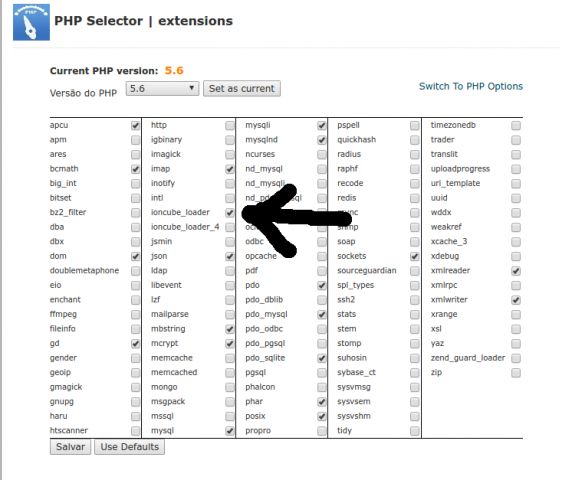Click the PHP Selector logo icon
Screen dimensions: 572x480
tap(31, 22)
